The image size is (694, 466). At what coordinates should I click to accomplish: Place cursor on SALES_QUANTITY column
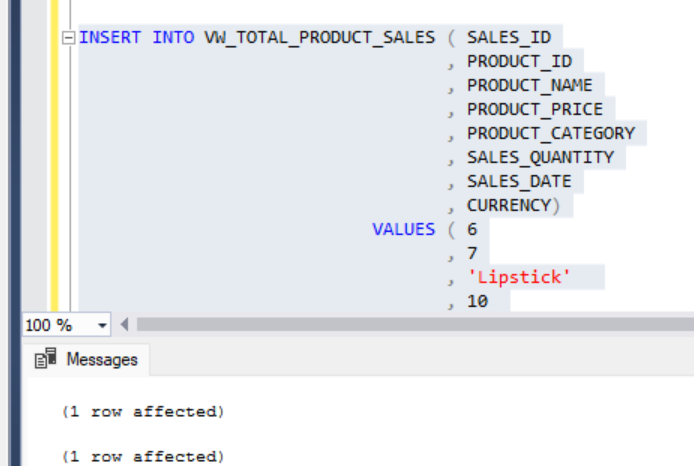pyautogui.click(x=540, y=157)
